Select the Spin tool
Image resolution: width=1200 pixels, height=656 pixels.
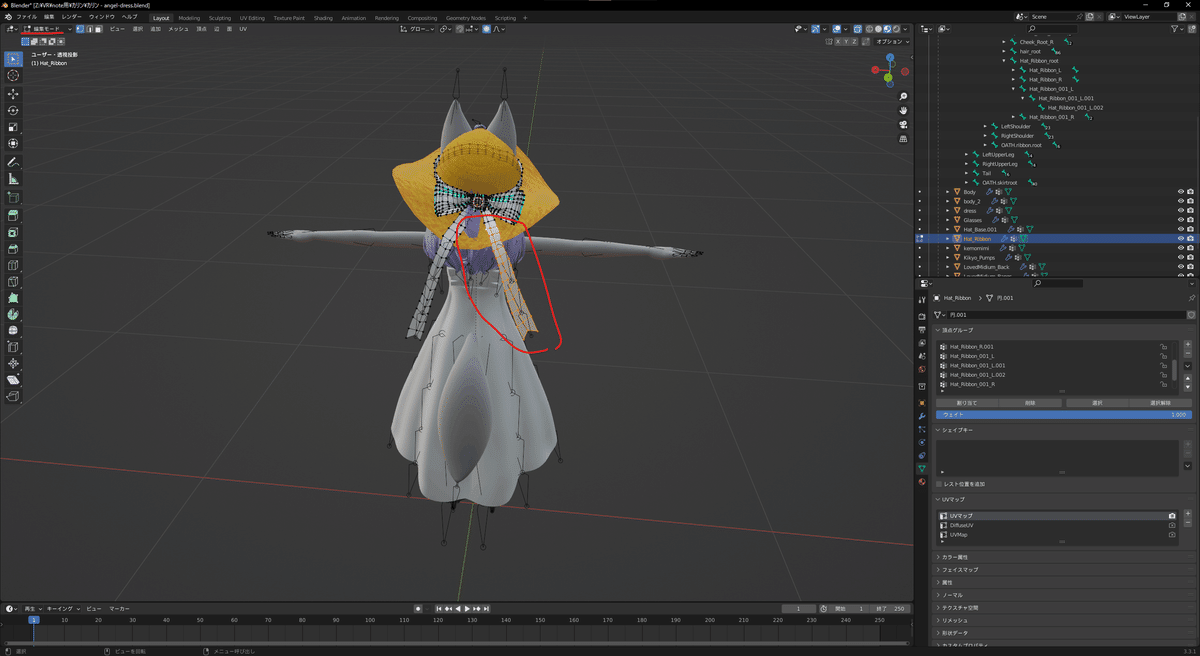(13, 314)
